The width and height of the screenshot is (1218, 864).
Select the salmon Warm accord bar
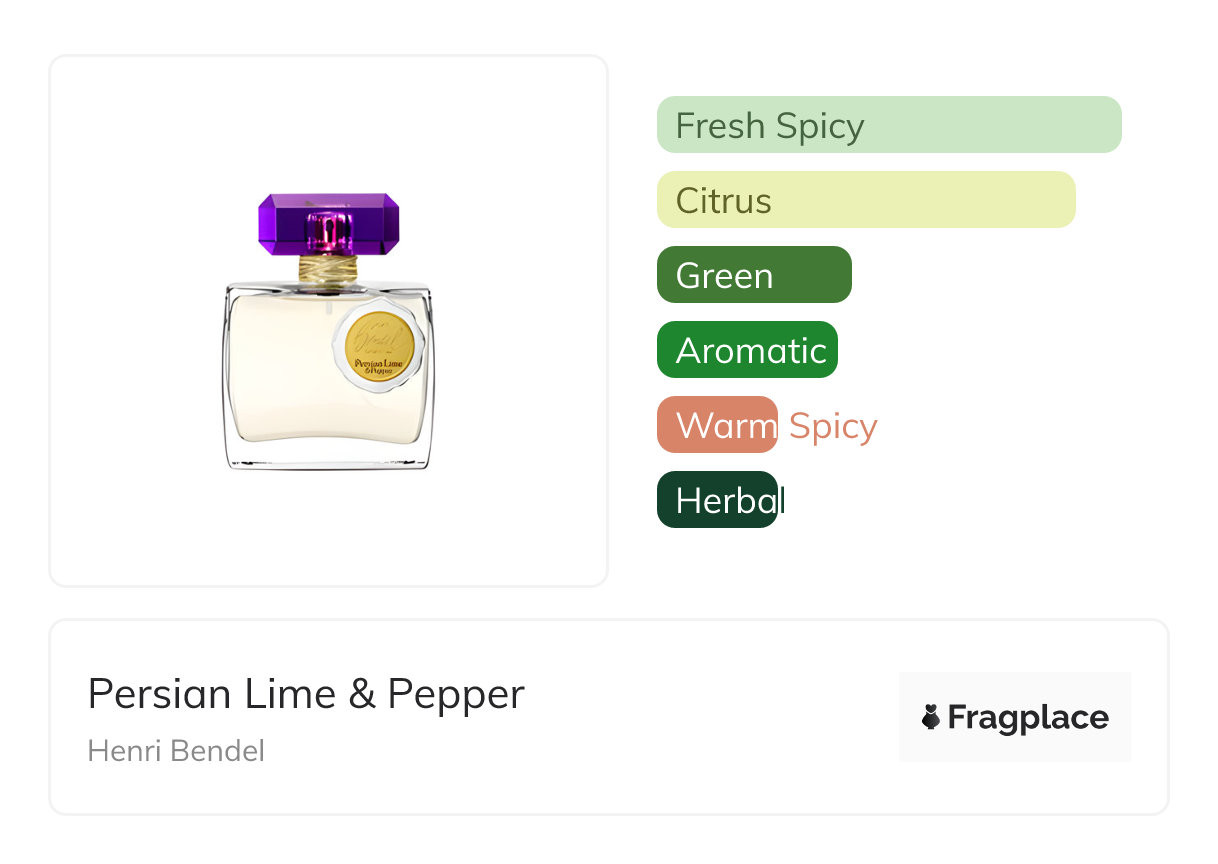tap(716, 425)
